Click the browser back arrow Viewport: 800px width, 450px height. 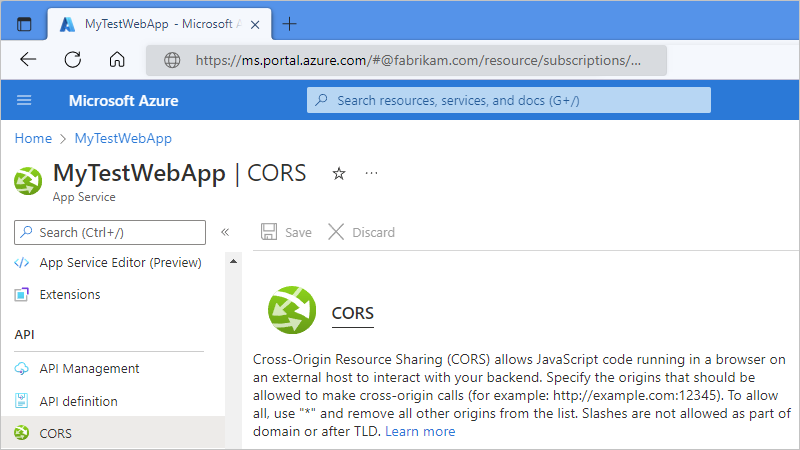[x=28, y=59]
